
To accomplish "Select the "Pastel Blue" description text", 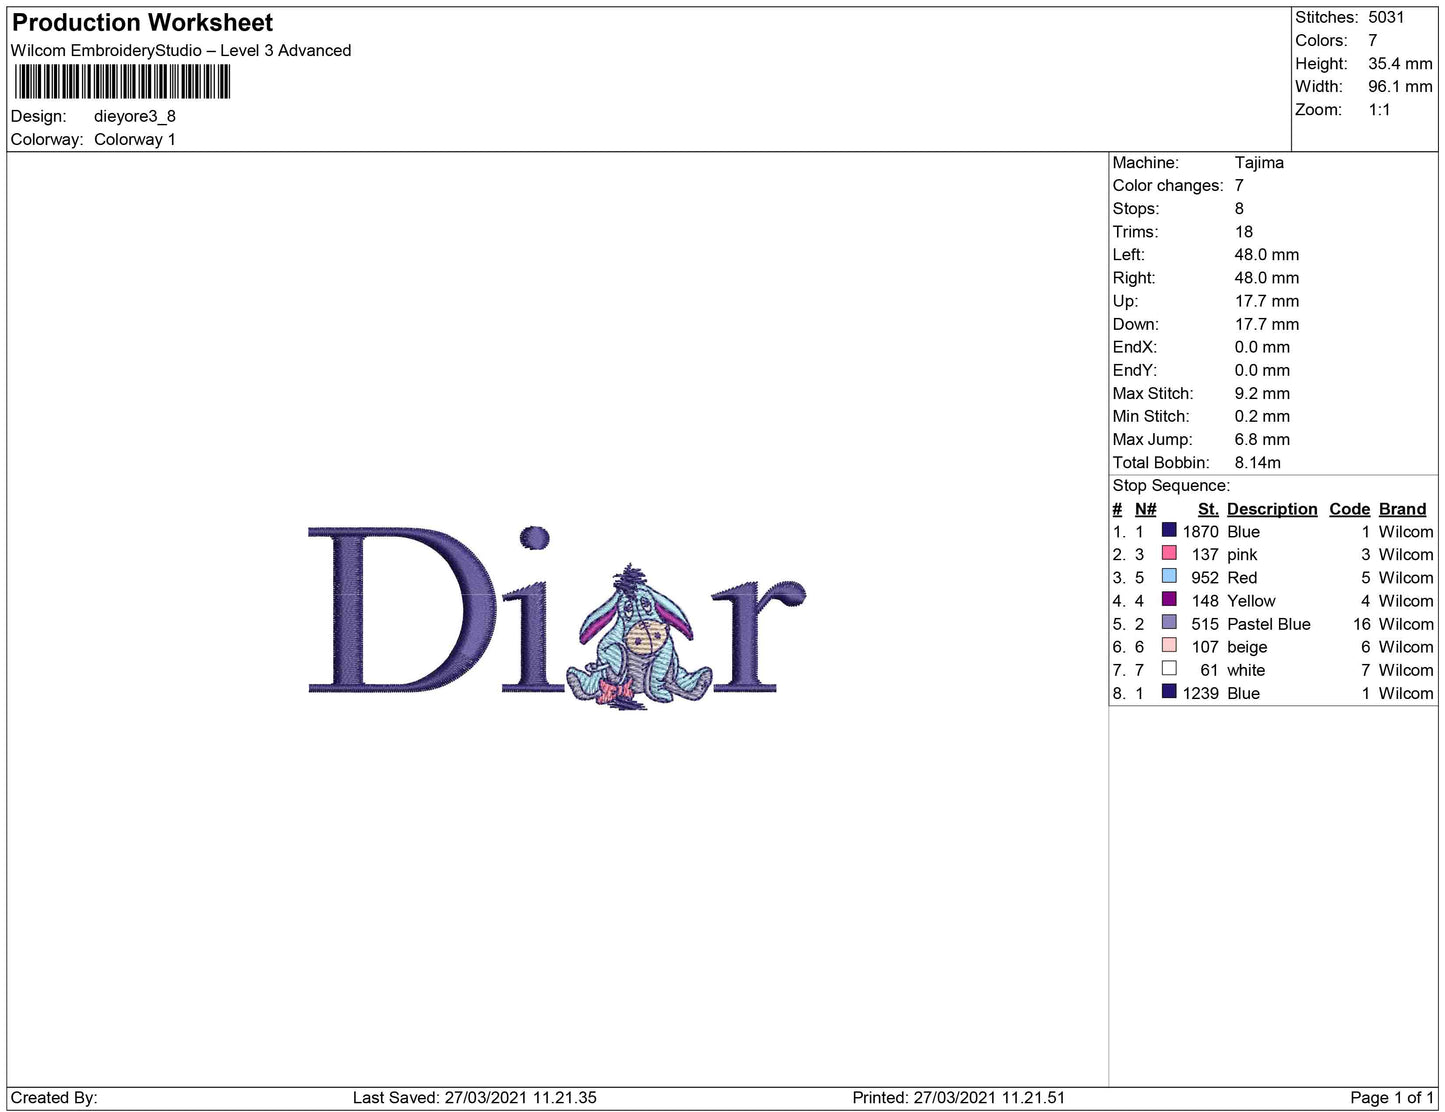I will [1269, 624].
